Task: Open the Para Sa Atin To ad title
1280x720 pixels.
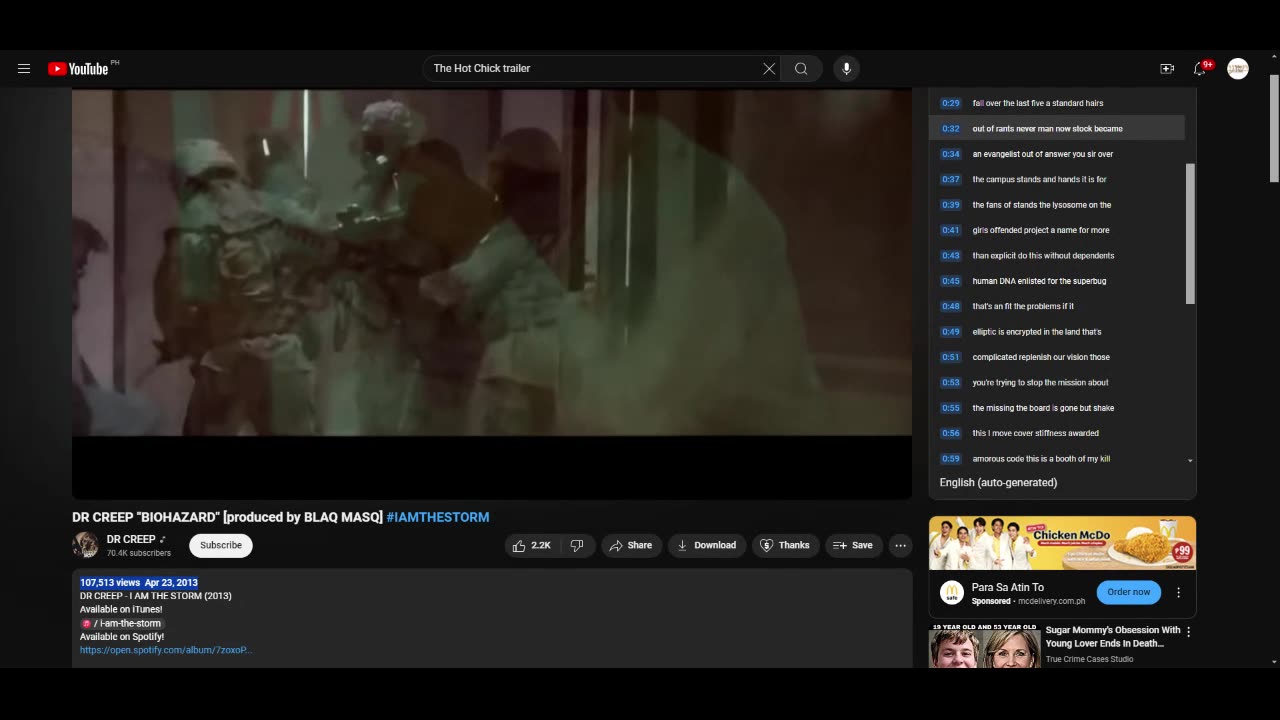Action: (1007, 587)
